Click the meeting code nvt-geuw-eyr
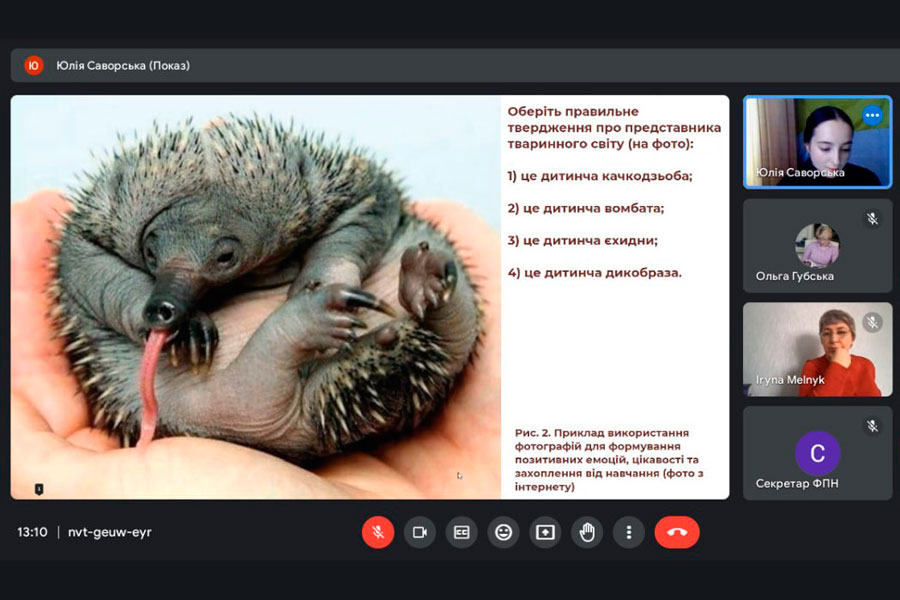This screenshot has height=600, width=900. coord(110,532)
